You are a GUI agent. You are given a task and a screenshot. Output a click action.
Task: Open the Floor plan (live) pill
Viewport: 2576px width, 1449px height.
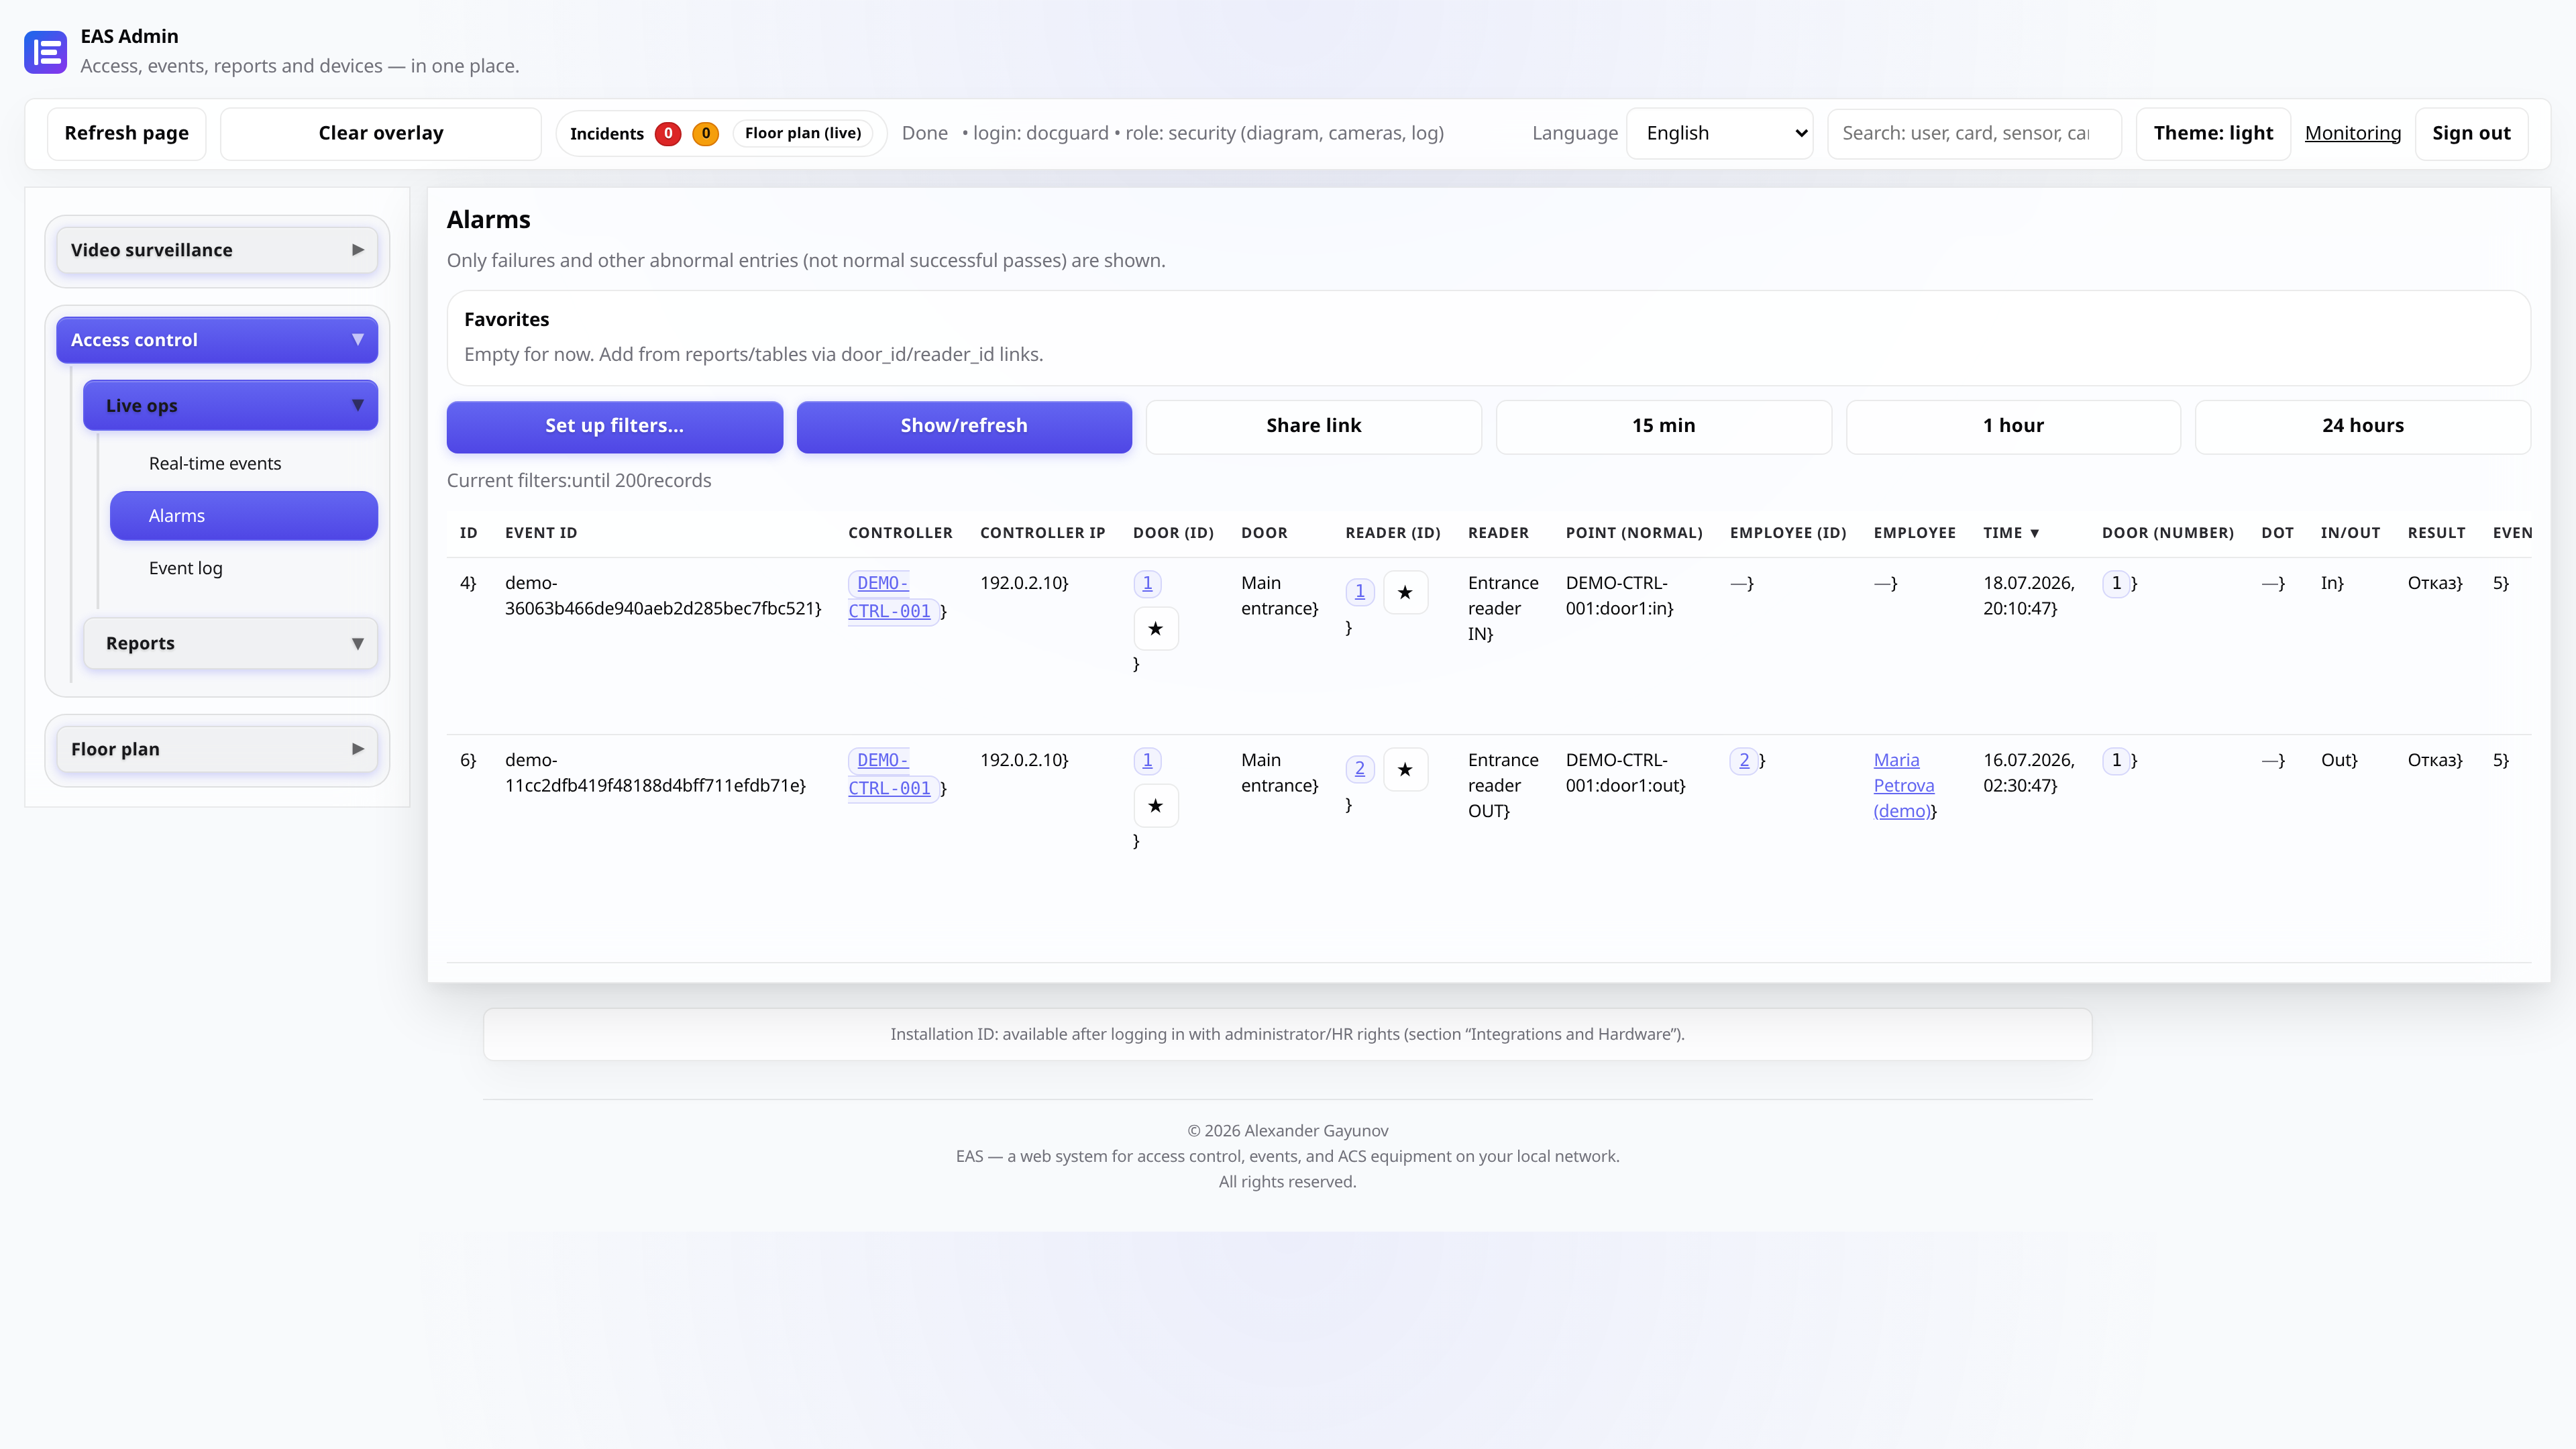tap(803, 133)
